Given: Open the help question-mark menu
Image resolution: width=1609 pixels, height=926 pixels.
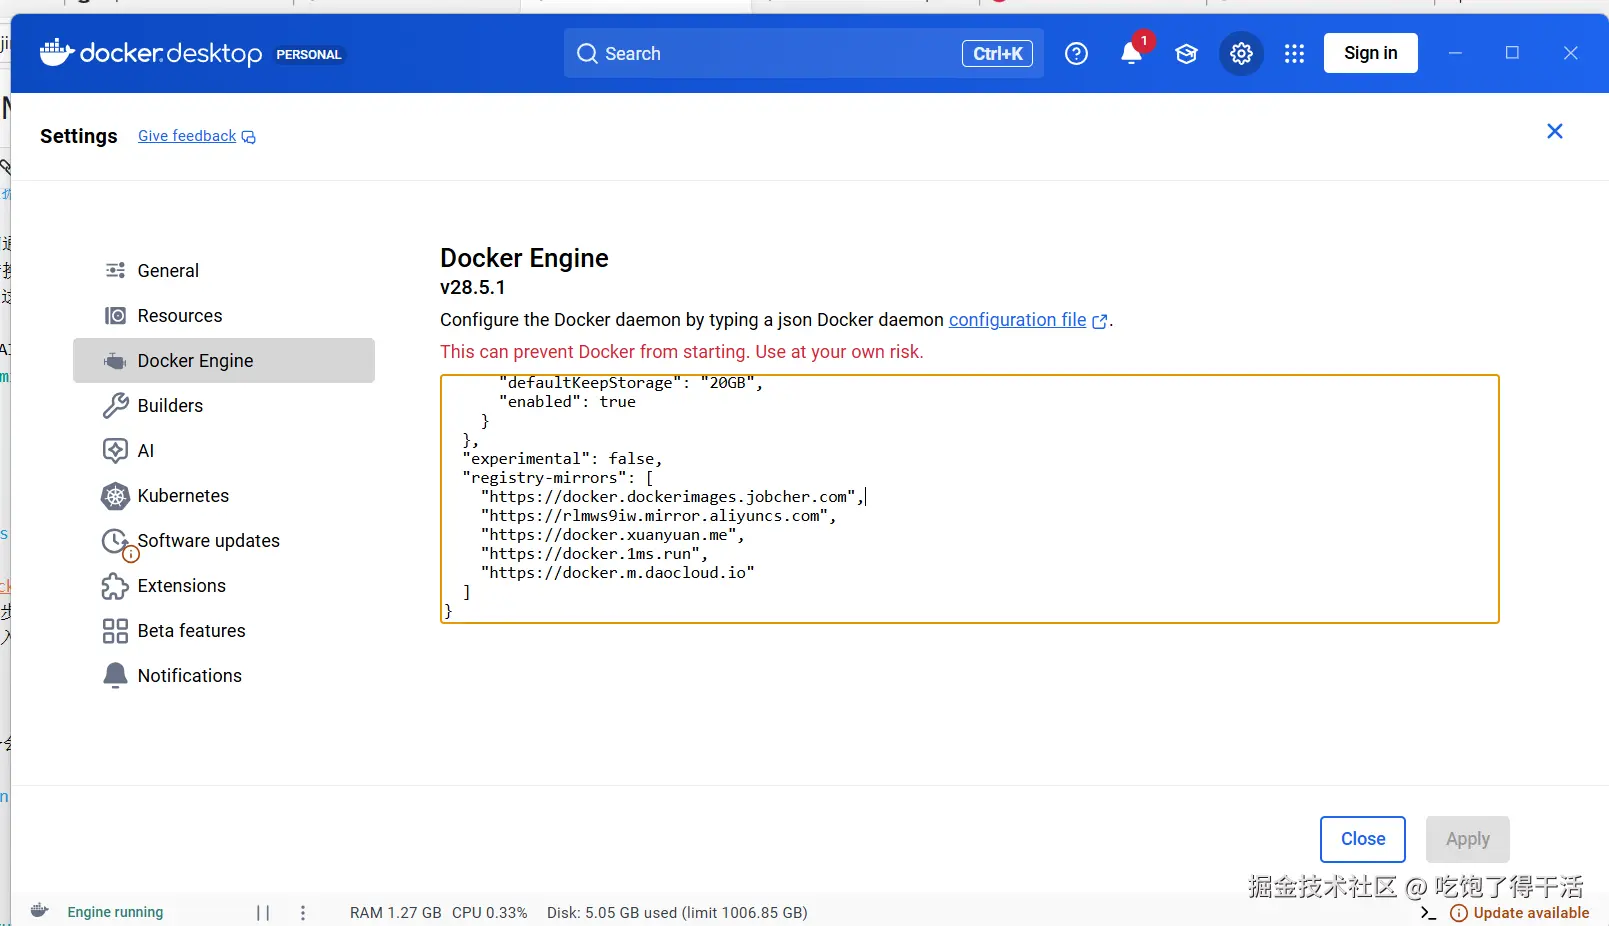Looking at the screenshot, I should coord(1076,53).
